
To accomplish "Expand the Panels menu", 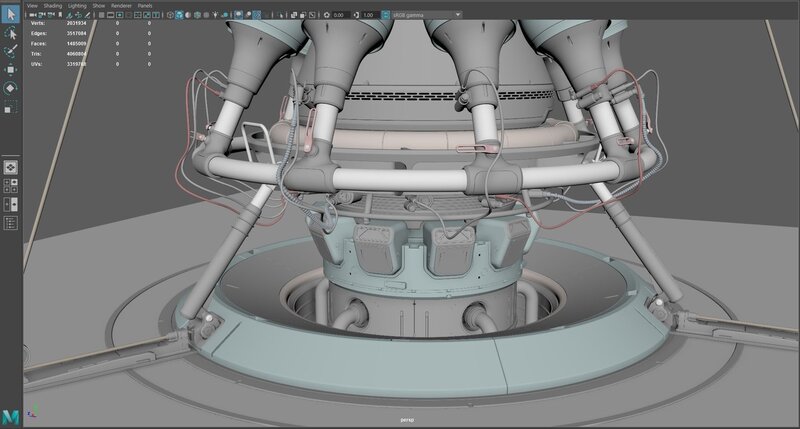I will coord(146,5).
